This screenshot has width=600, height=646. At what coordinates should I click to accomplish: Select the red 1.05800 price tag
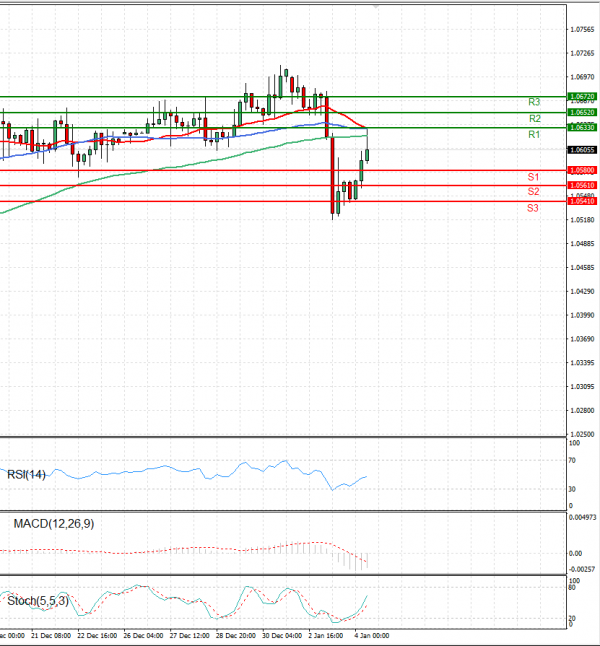582,170
